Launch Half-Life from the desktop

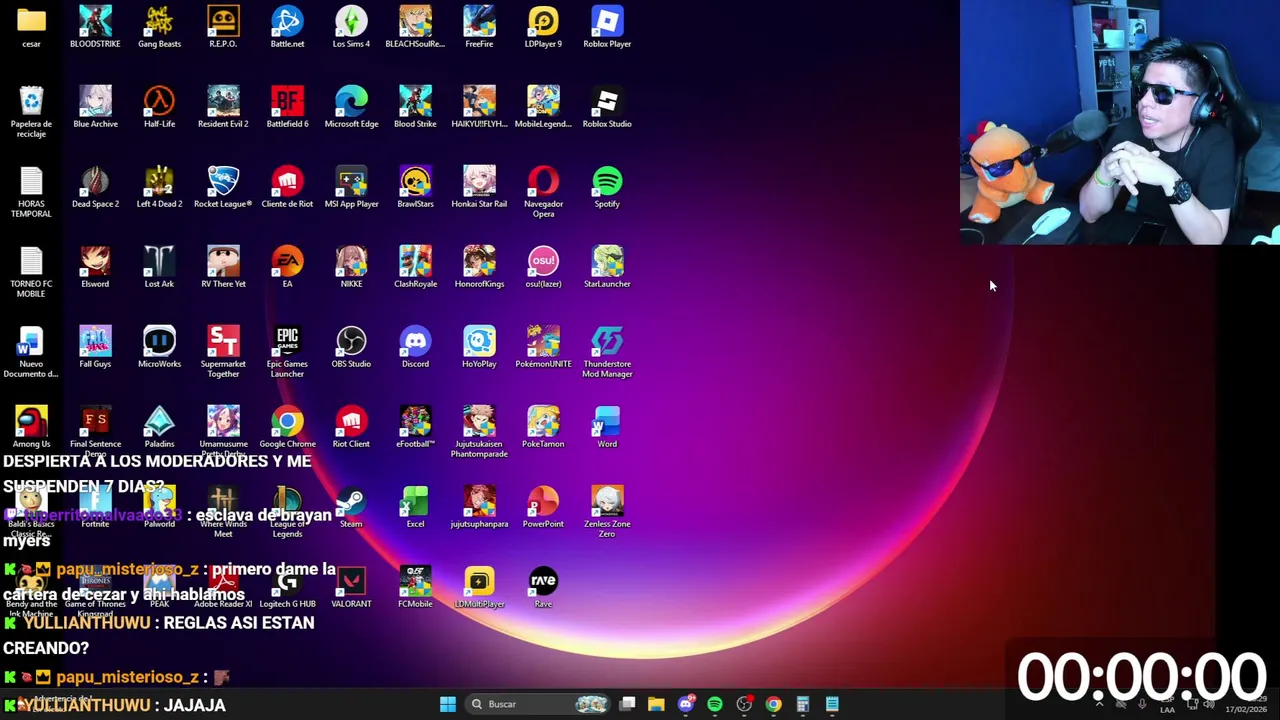(159, 107)
